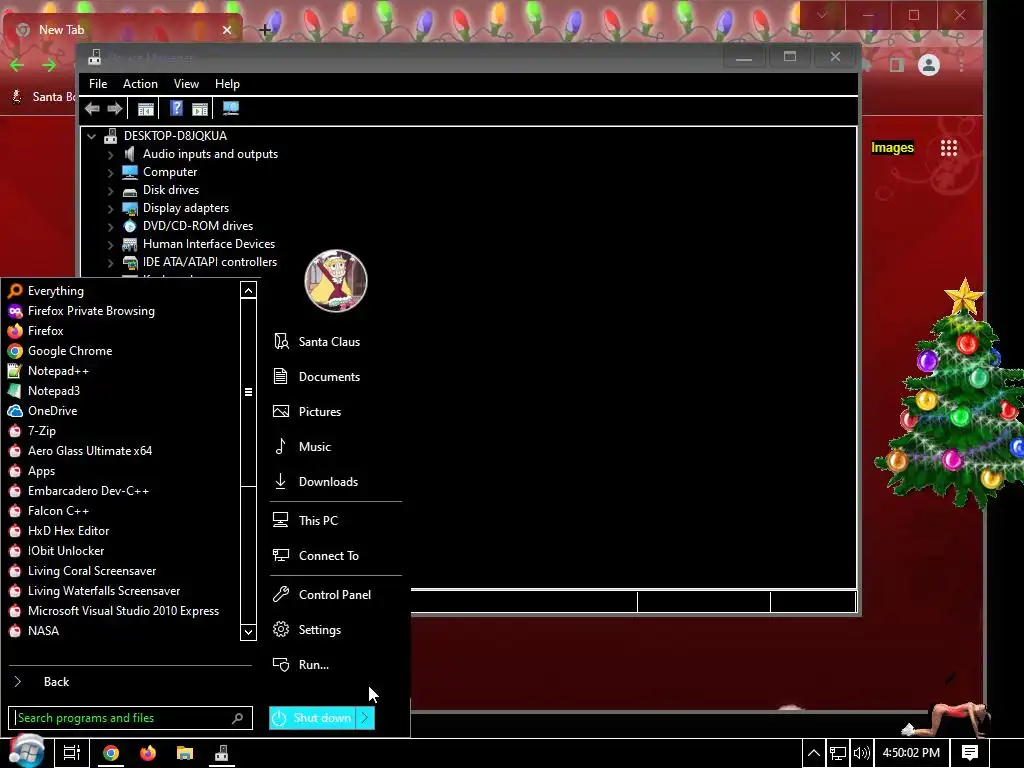Click the blue Help icon in Device Manager toolbar
Screen dimensions: 1024x768
click(176, 108)
